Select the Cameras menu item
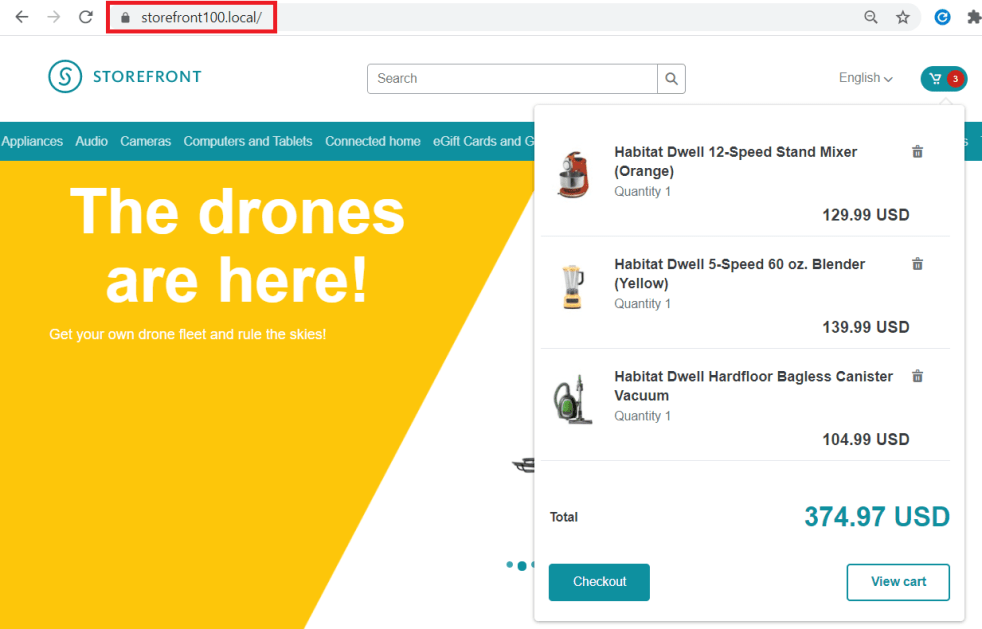 coord(145,141)
